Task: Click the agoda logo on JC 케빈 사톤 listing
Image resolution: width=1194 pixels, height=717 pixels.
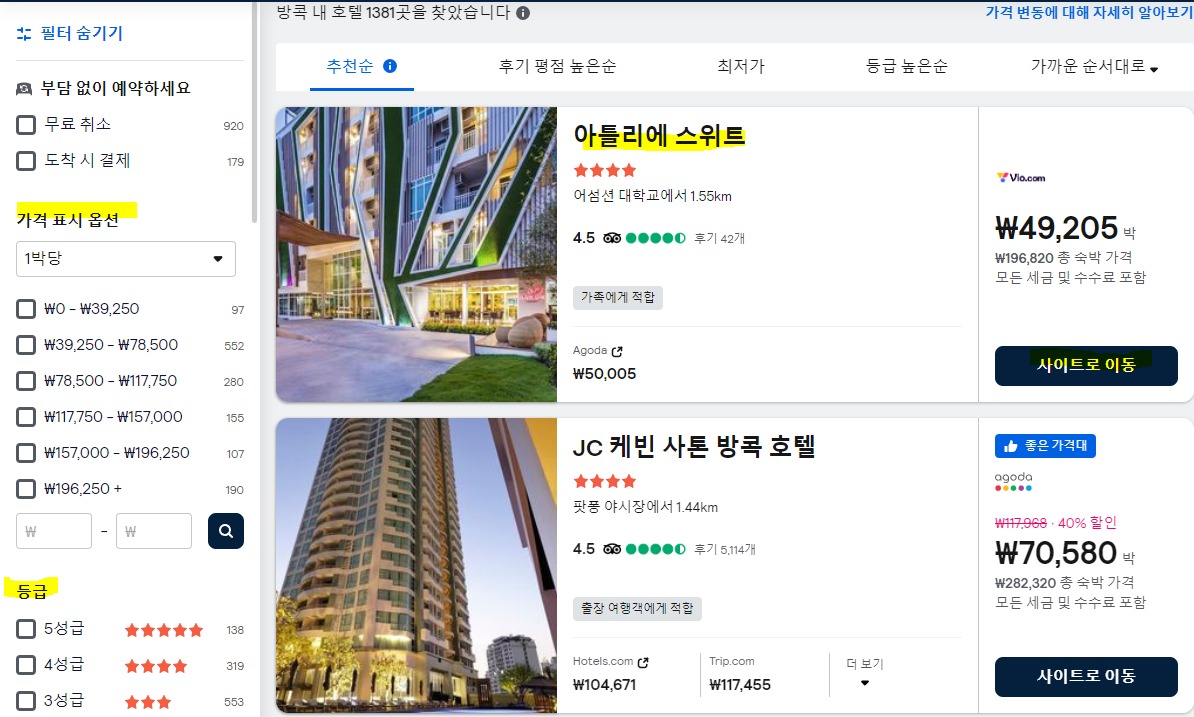Action: [x=1013, y=481]
